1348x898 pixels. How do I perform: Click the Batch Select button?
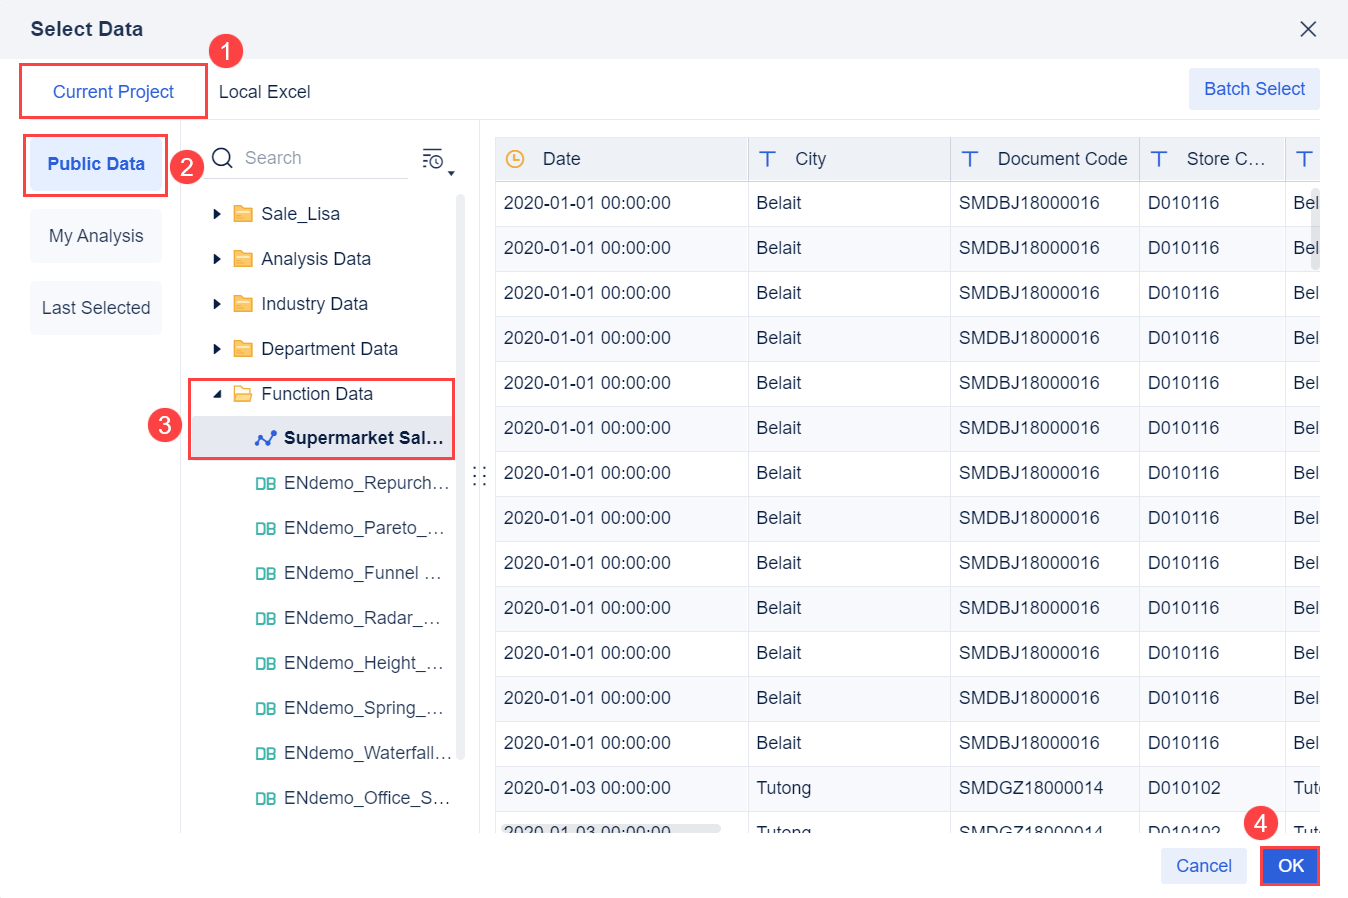point(1254,88)
